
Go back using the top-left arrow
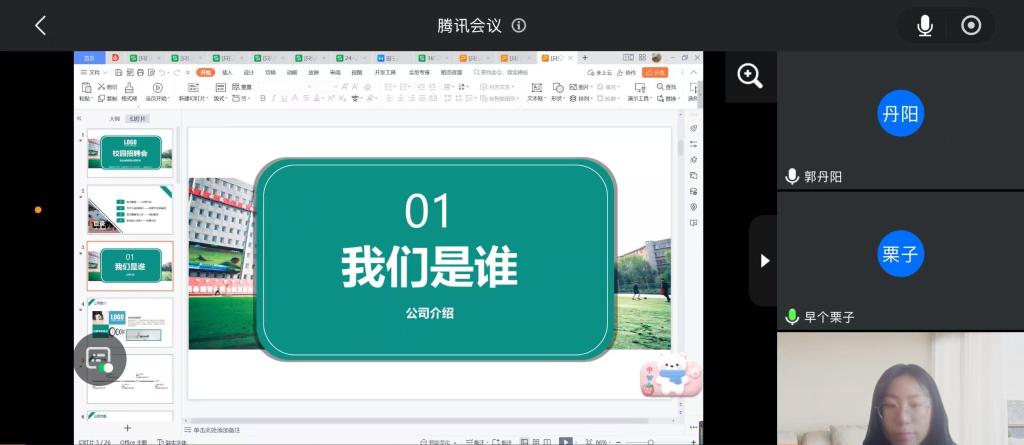click(40, 26)
